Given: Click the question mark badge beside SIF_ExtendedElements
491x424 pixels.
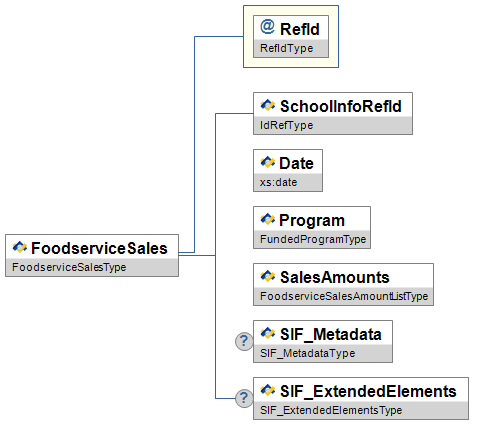Looking at the screenshot, I should click(x=244, y=398).
